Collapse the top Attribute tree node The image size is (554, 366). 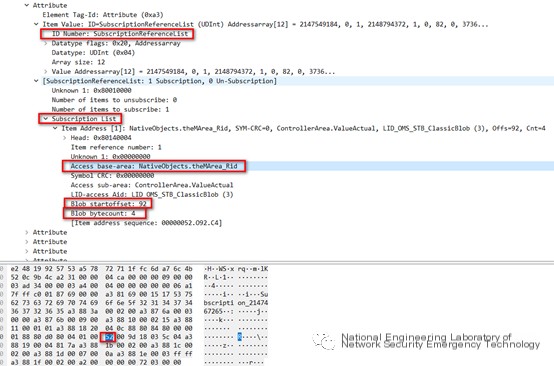(27, 5)
